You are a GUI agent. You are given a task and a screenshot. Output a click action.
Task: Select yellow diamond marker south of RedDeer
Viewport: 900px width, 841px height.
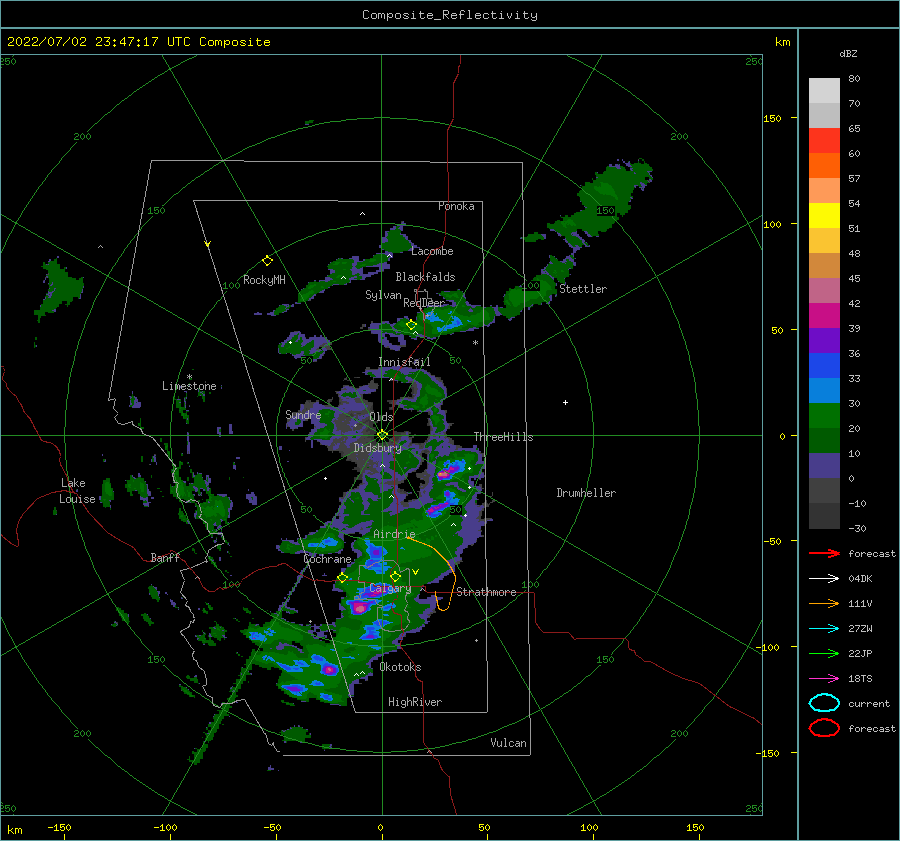(411, 325)
